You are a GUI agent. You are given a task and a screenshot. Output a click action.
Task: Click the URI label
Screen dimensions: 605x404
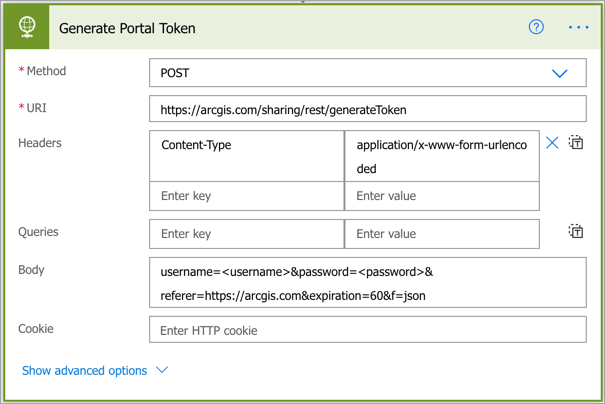36,108
